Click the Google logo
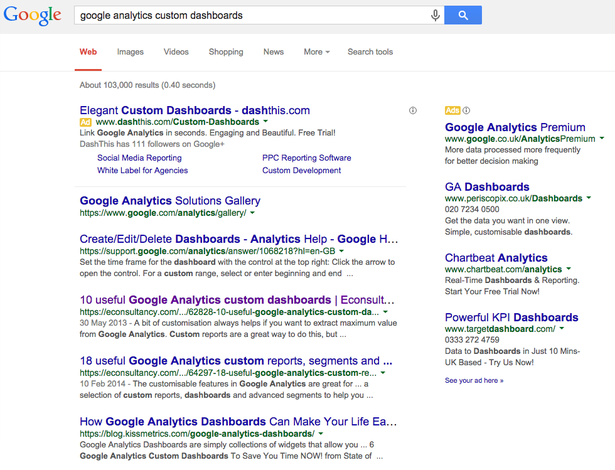 (32, 16)
